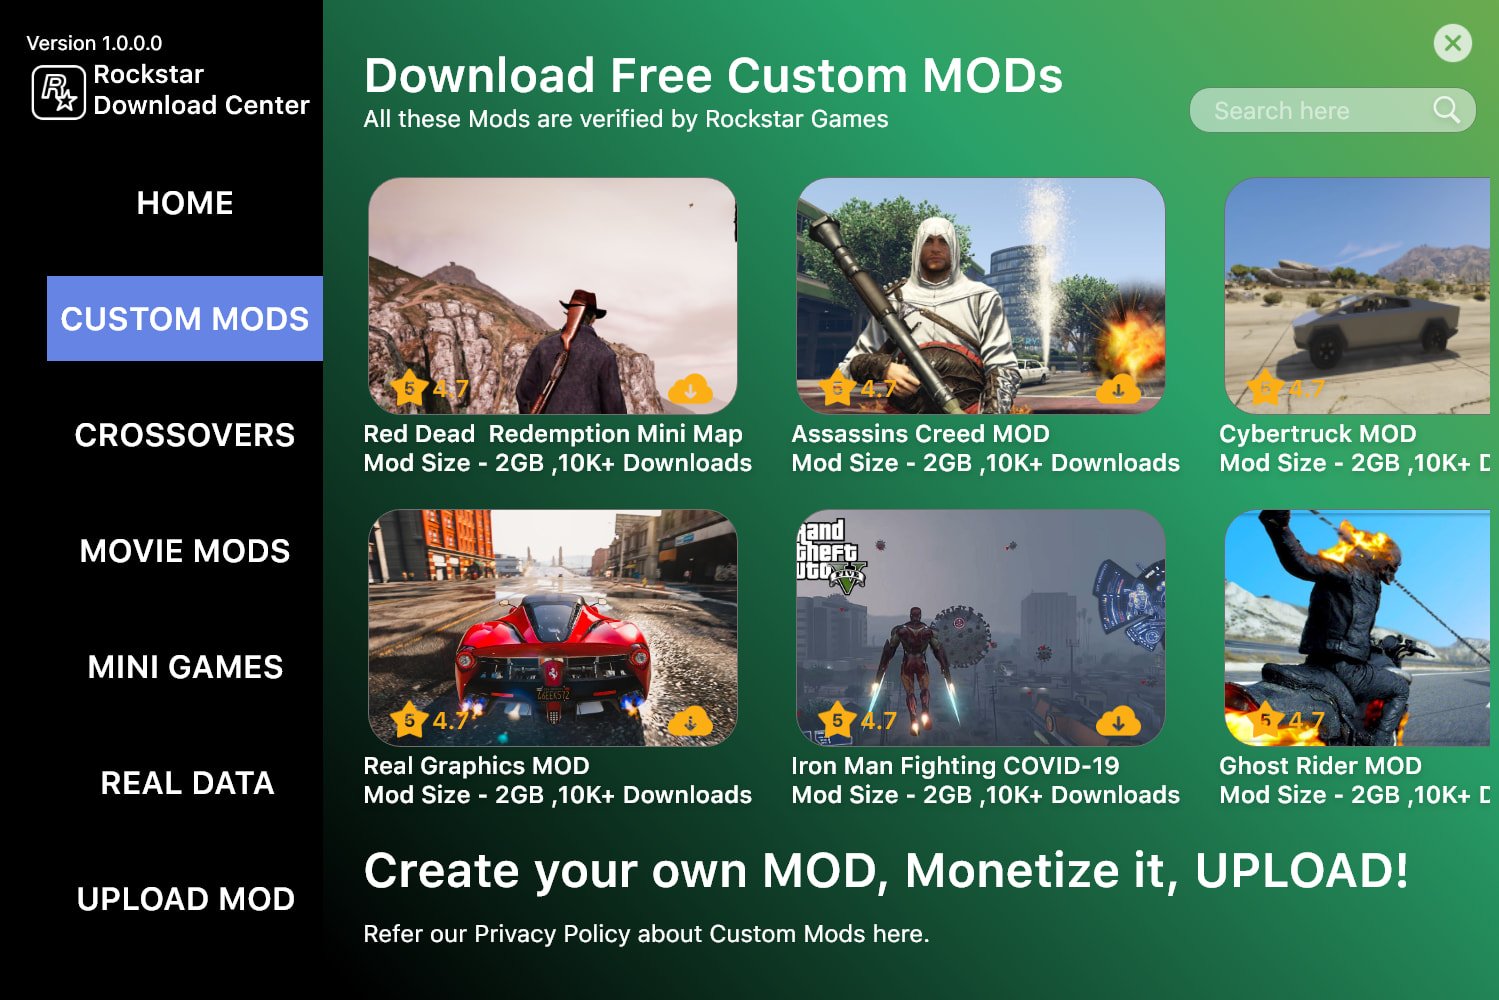The width and height of the screenshot is (1499, 1000).
Task: Open the REAL DATA page
Action: 185,783
